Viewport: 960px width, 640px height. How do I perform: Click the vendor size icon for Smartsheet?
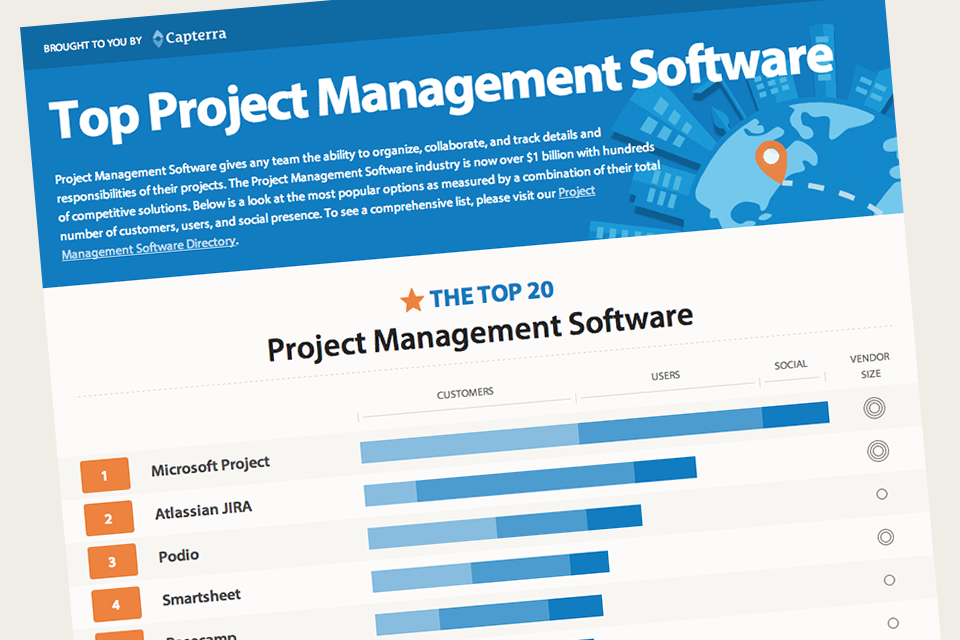(885, 537)
